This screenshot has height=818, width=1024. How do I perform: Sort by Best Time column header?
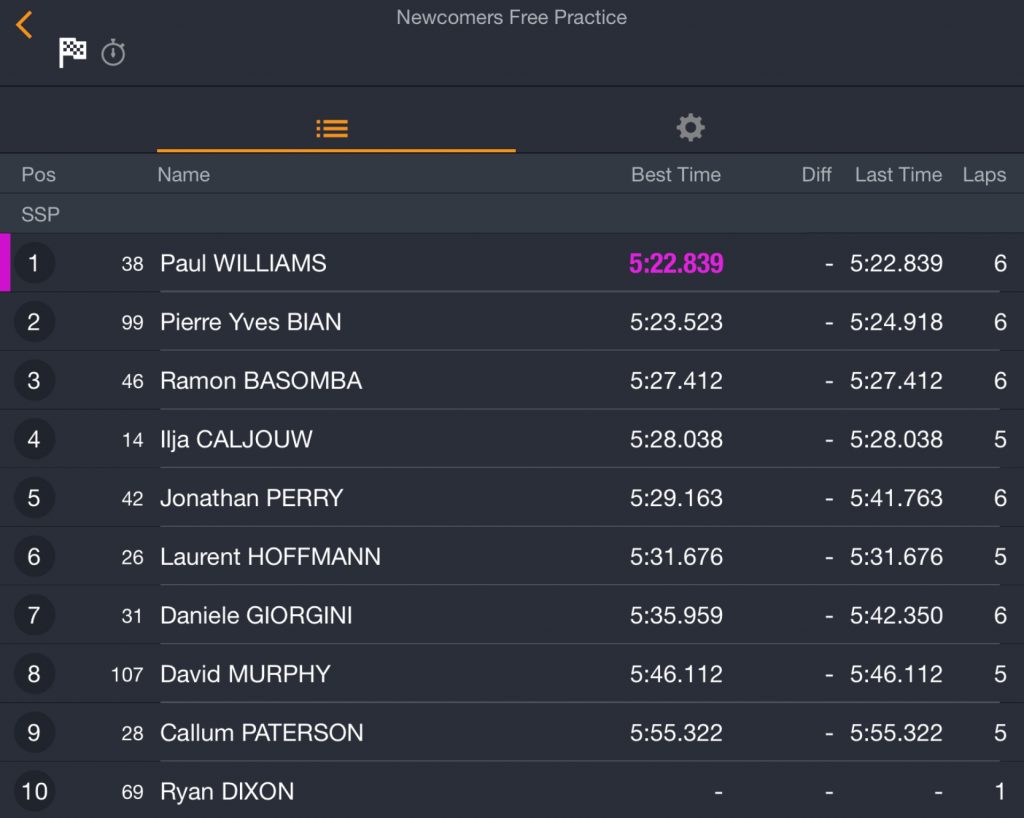point(676,174)
